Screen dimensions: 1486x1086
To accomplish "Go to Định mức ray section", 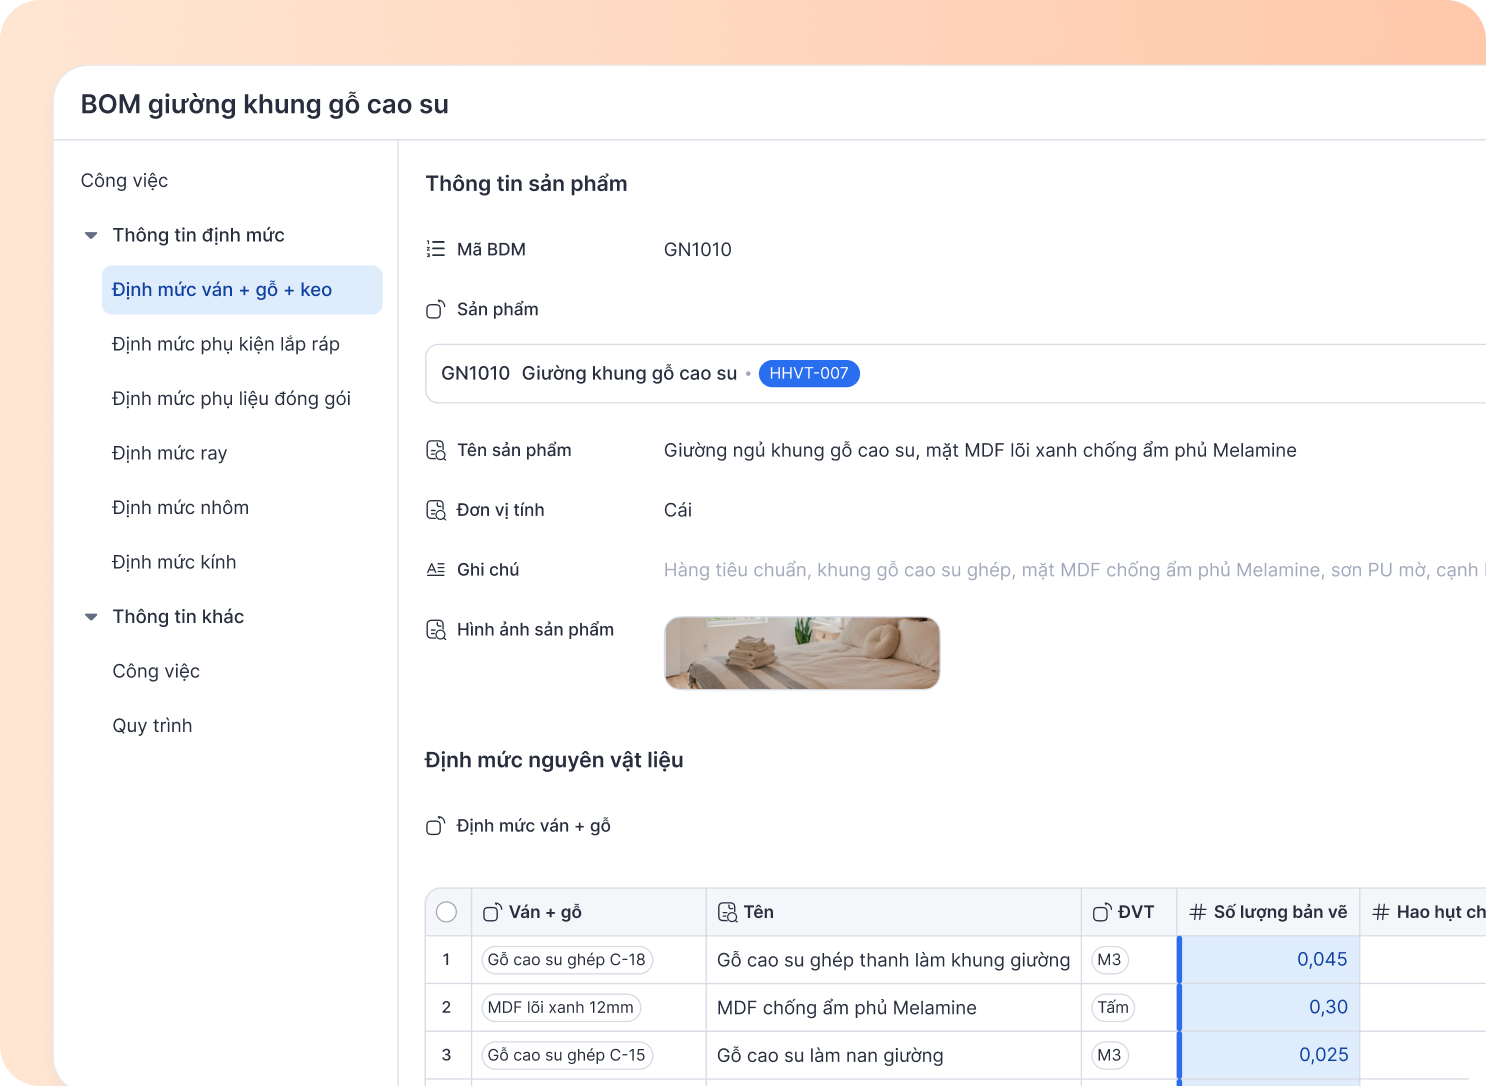I will (x=170, y=453).
